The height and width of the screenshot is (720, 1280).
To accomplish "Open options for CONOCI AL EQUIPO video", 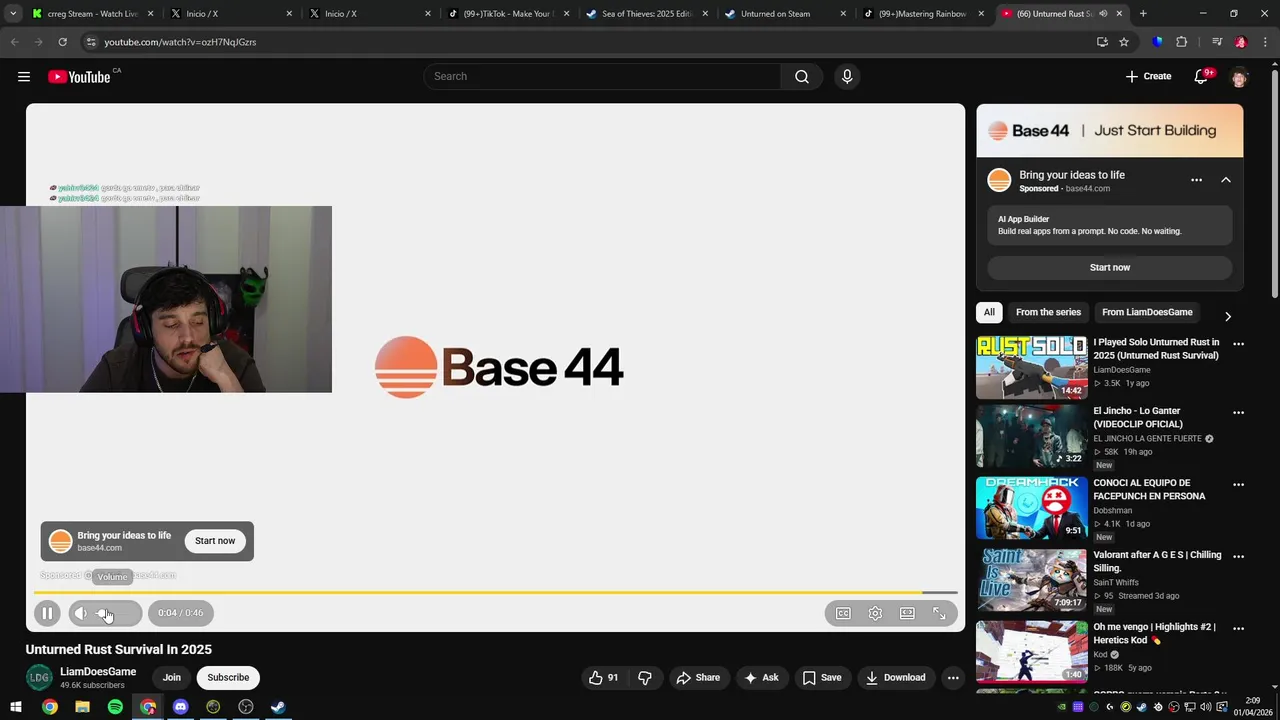I will (1238, 484).
